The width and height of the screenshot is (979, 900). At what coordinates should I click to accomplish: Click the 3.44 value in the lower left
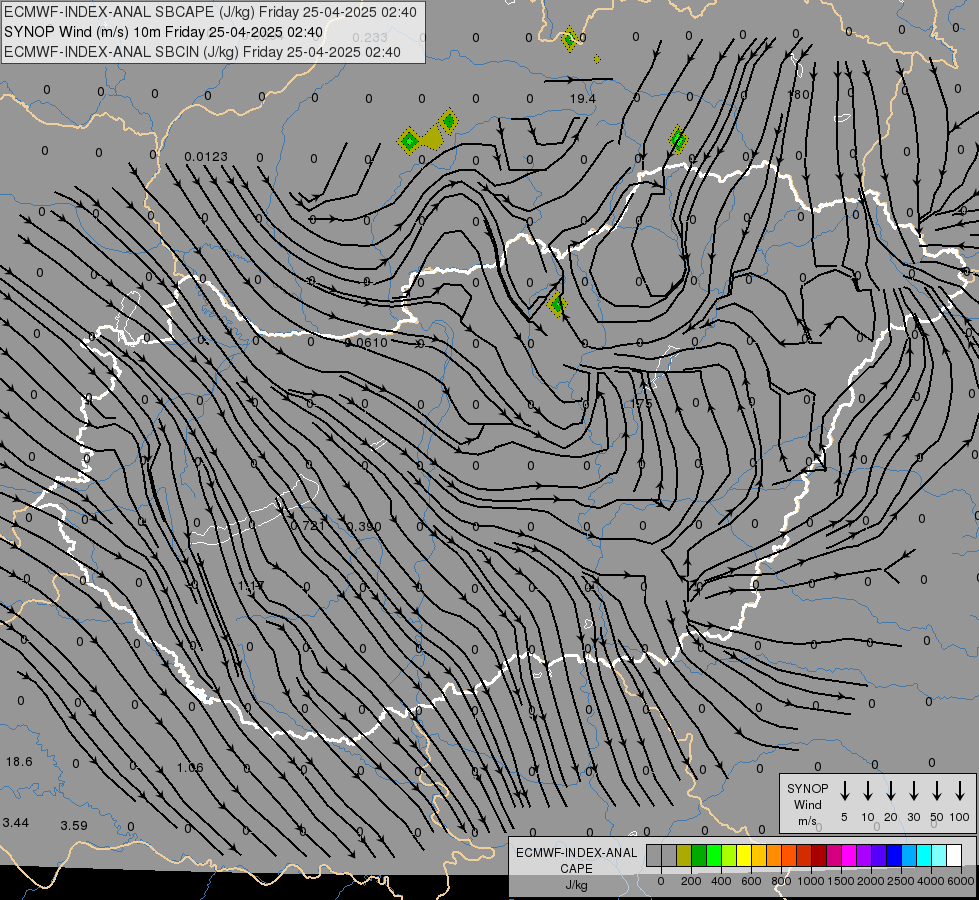pos(16,823)
